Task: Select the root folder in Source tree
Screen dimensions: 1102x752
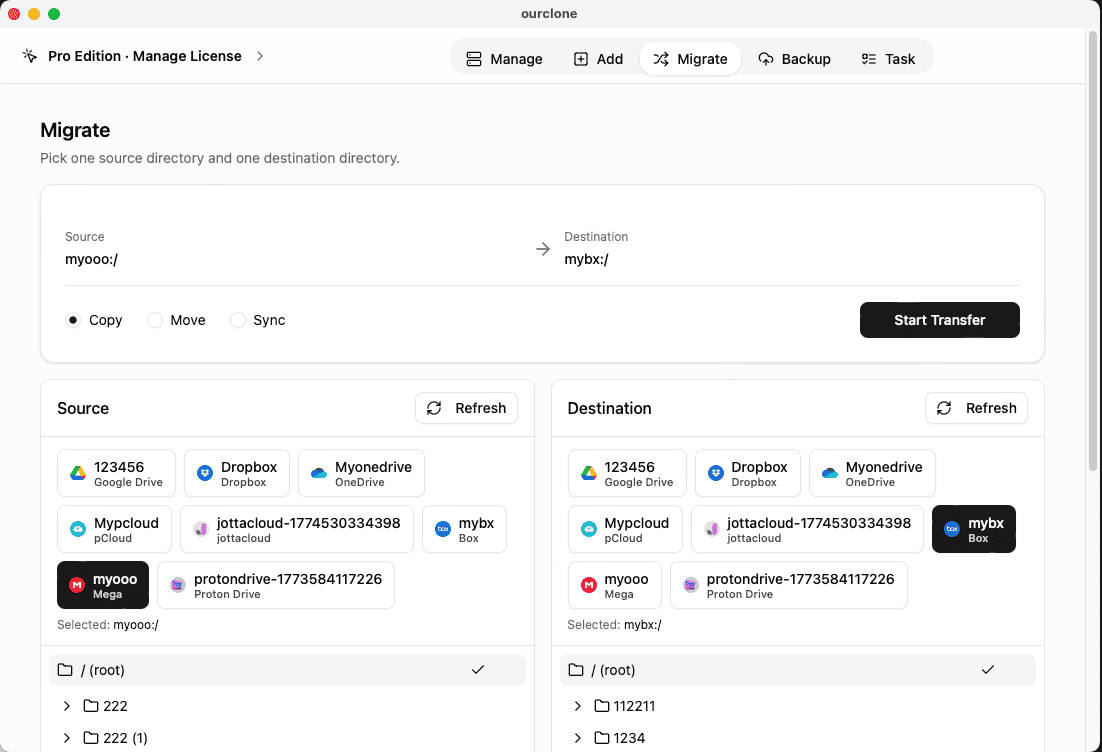Action: [287, 670]
